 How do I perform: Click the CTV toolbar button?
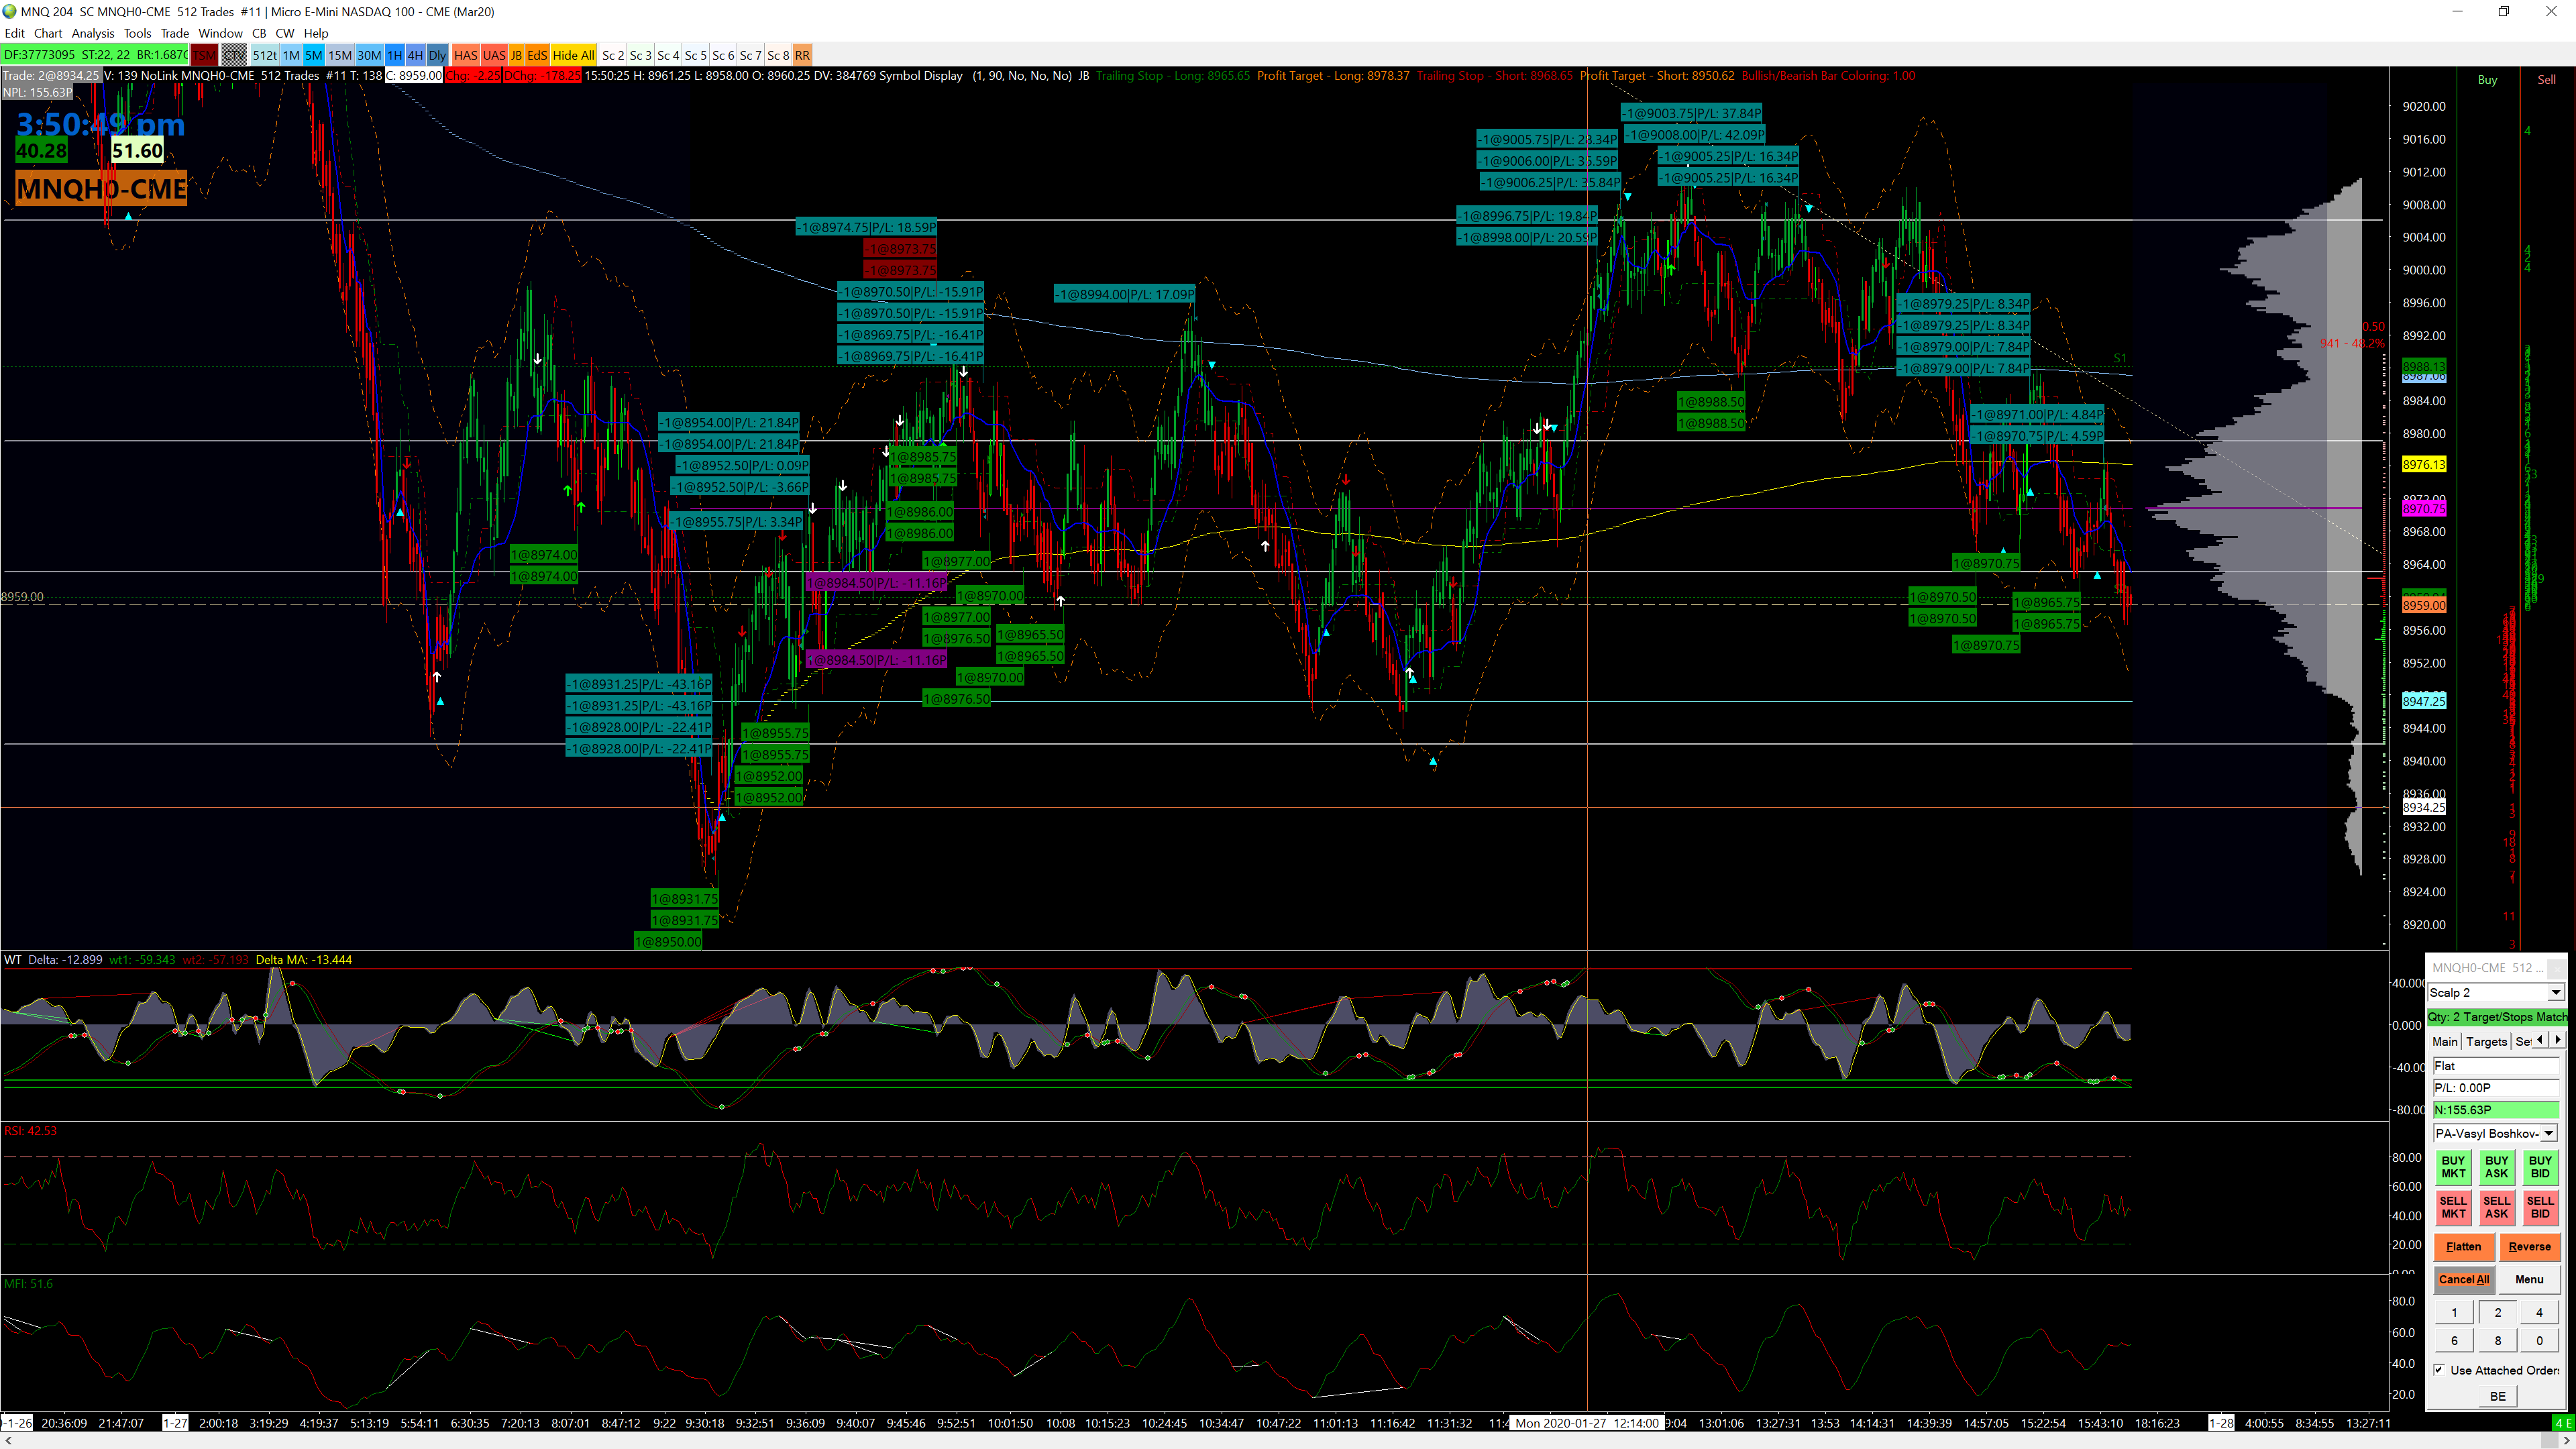click(x=234, y=55)
